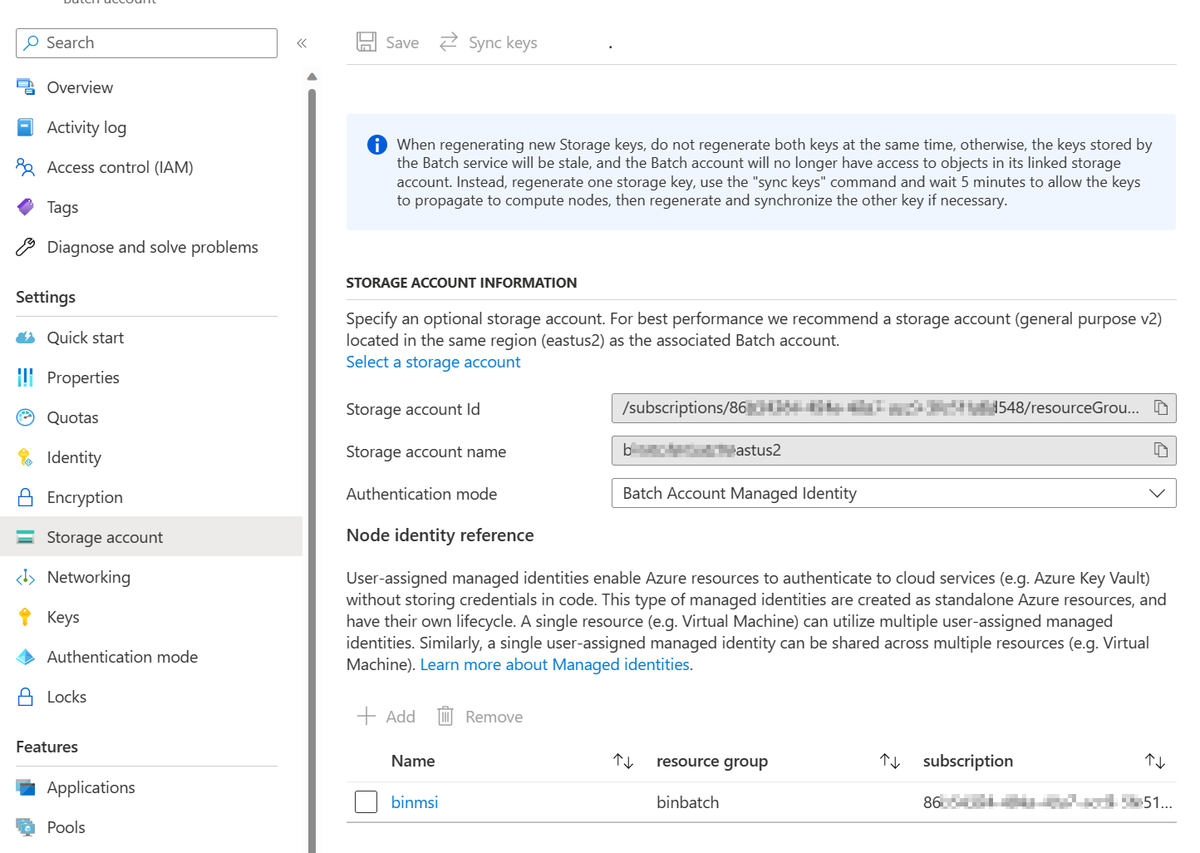
Task: Open Learn more about Managed identities link
Action: 555,664
